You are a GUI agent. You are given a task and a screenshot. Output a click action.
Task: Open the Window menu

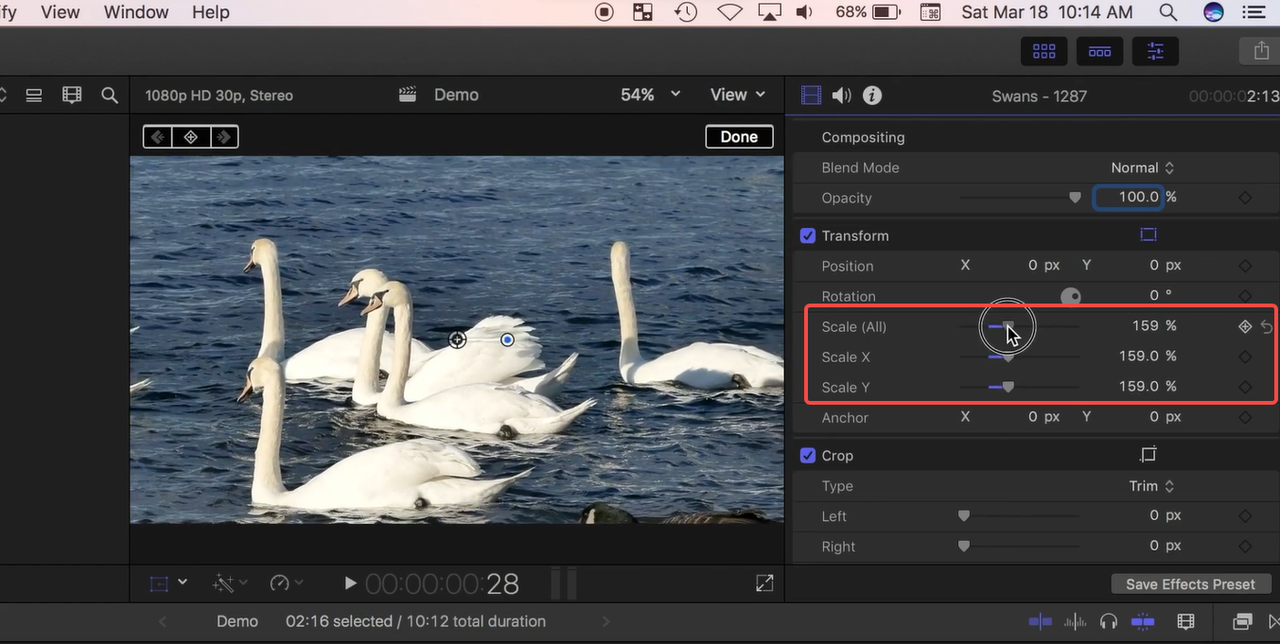[x=136, y=13]
